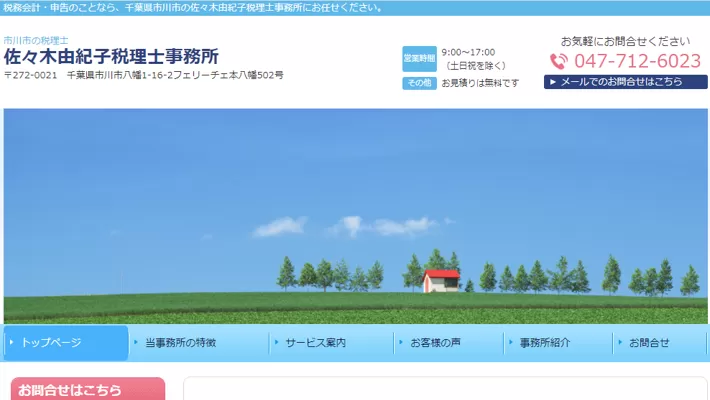710x400 pixels.
Task: Click the arrow icon before サービス案内
Action: pos(276,342)
